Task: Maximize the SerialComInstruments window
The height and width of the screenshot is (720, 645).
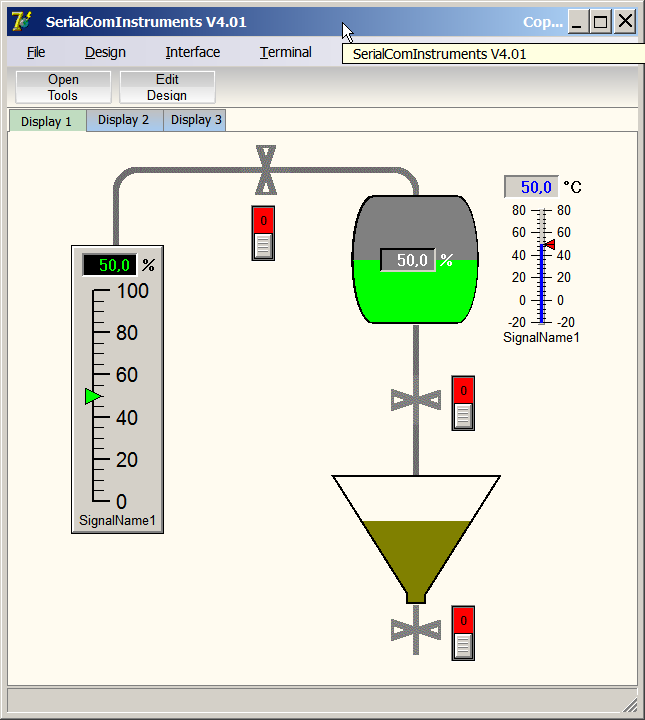Action: coord(600,21)
